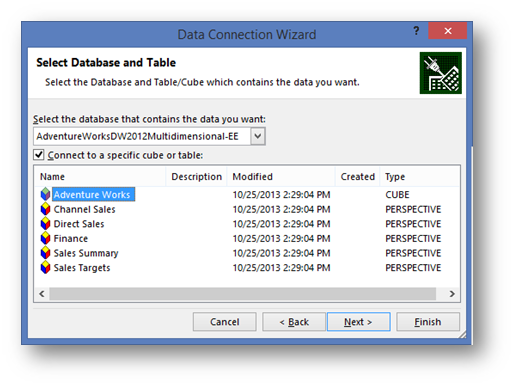Click the Channel Sales perspective icon
This screenshot has height=387, width=515.
pos(45,209)
